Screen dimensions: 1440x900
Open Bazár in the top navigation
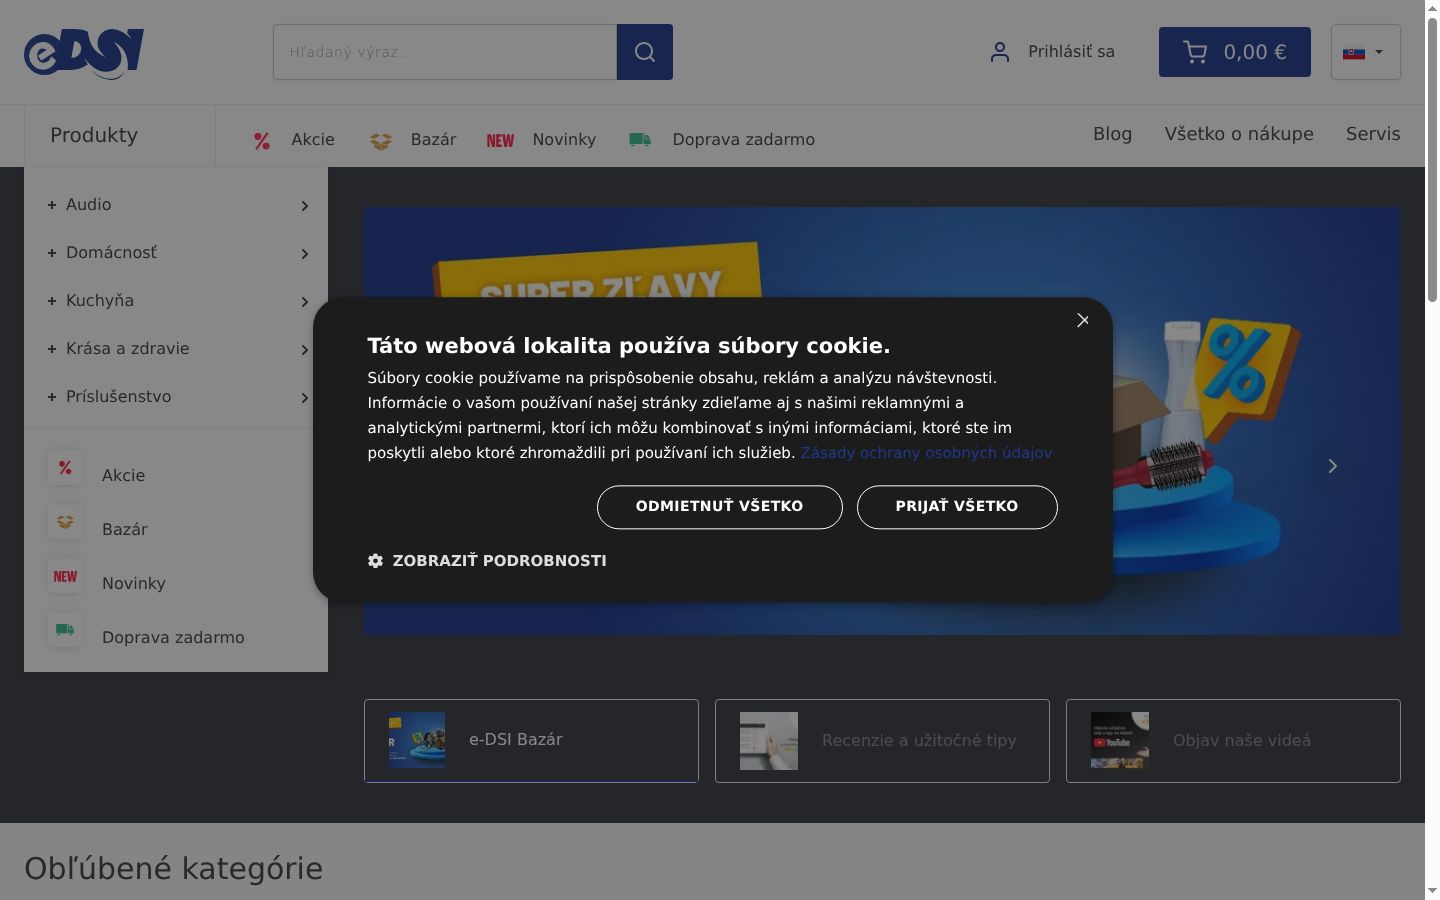(x=433, y=140)
